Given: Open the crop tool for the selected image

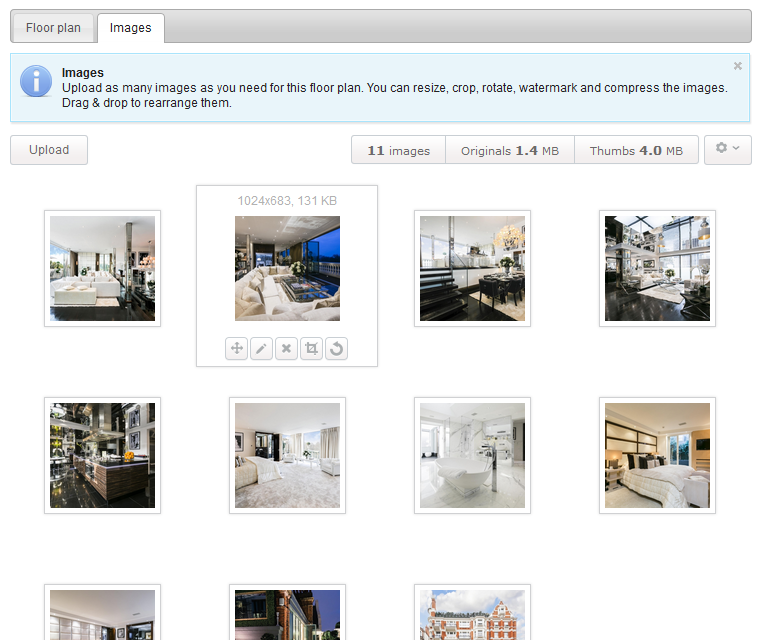Looking at the screenshot, I should 311,349.
